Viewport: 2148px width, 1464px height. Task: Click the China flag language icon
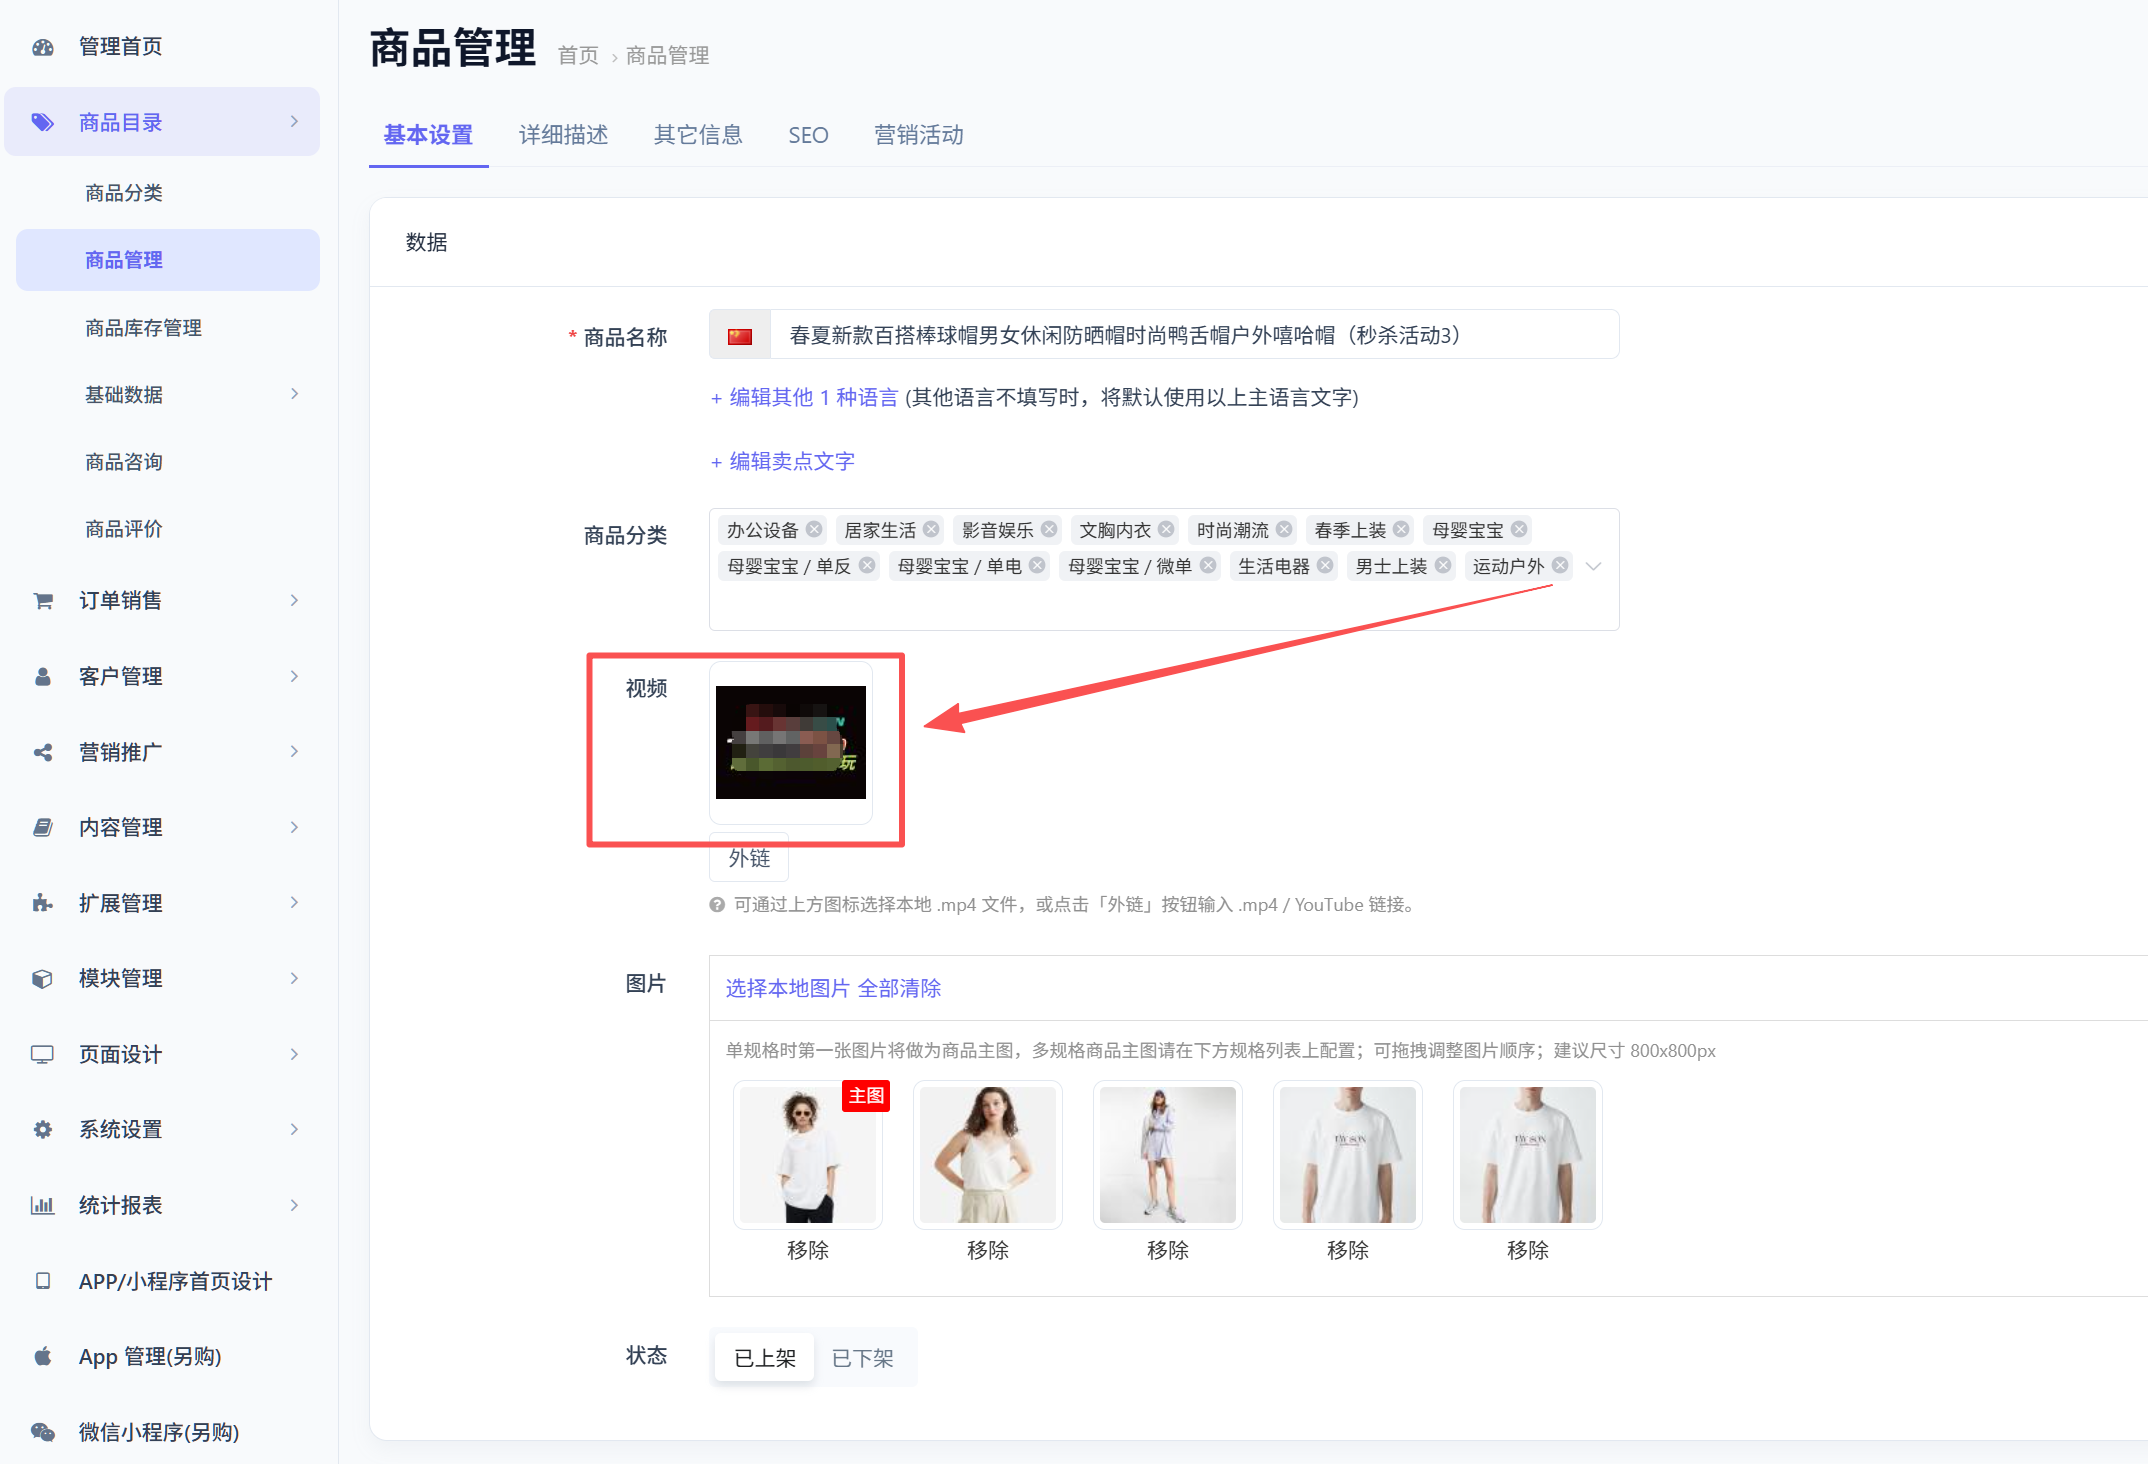(740, 336)
